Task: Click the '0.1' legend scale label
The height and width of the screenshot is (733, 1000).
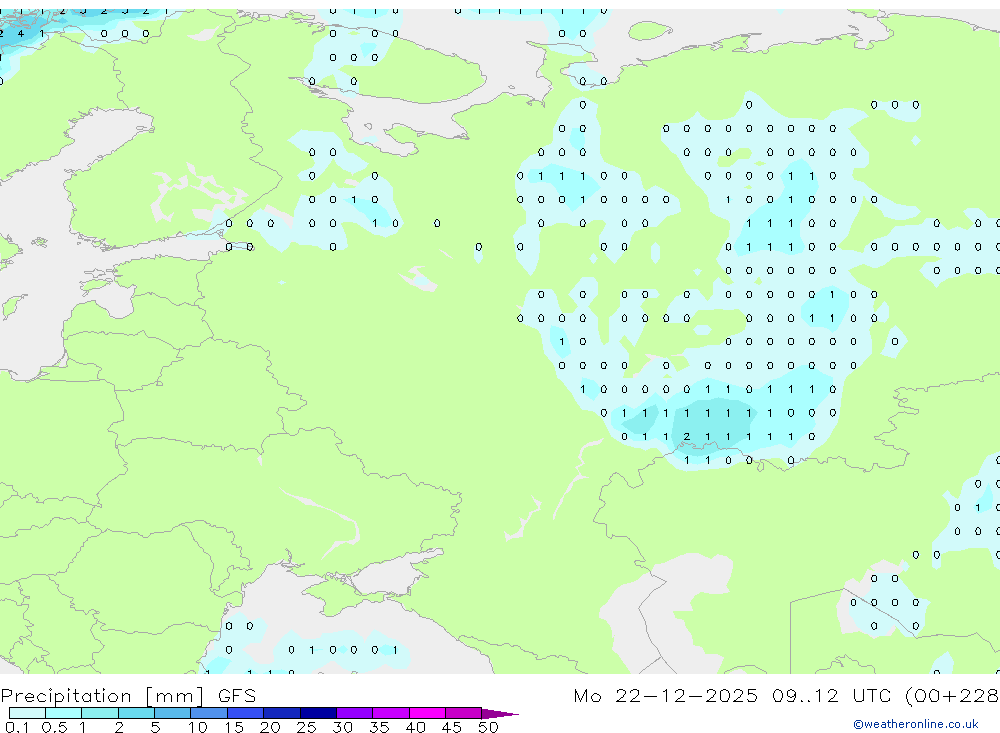Action: (x=17, y=727)
